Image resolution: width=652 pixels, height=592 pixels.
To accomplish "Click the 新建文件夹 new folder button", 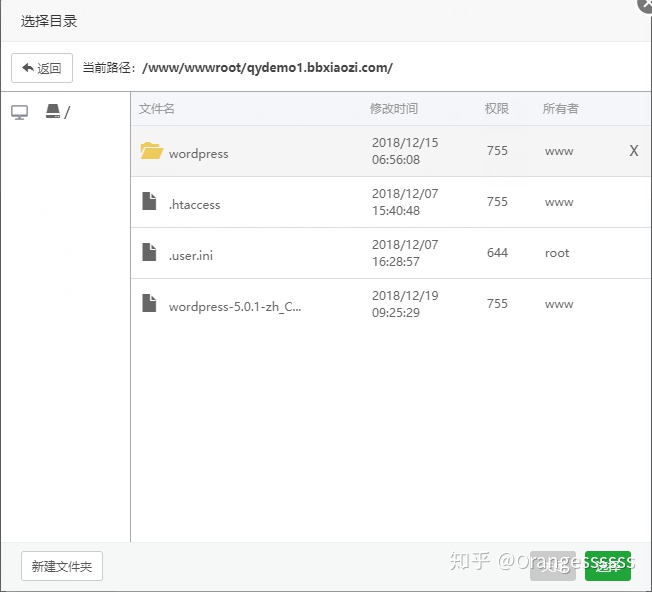I will tap(62, 566).
